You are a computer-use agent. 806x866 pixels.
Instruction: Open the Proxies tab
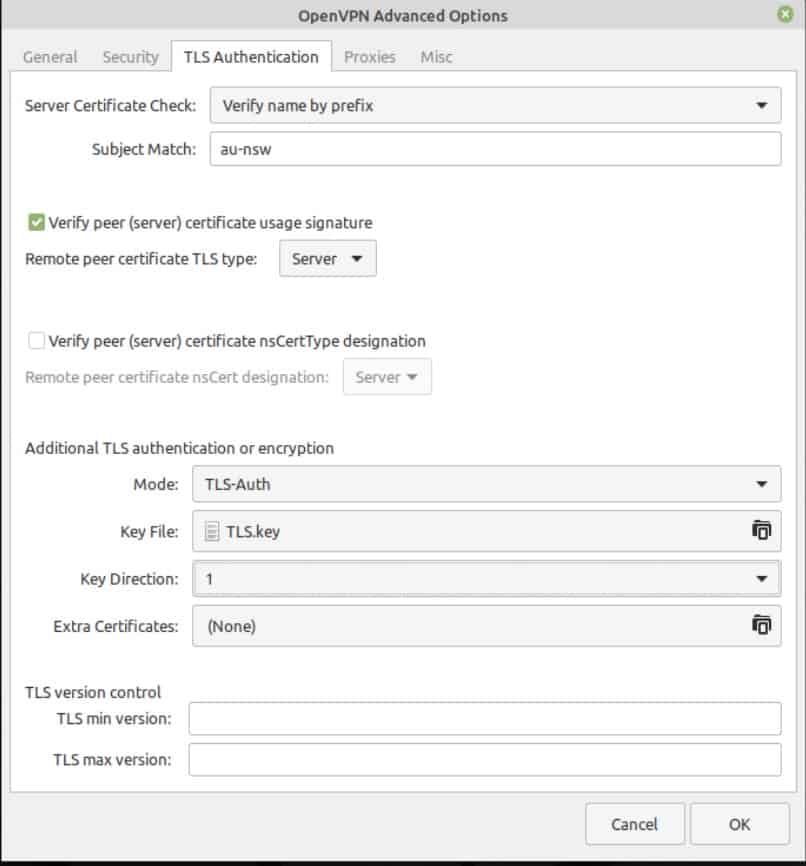[x=370, y=57]
